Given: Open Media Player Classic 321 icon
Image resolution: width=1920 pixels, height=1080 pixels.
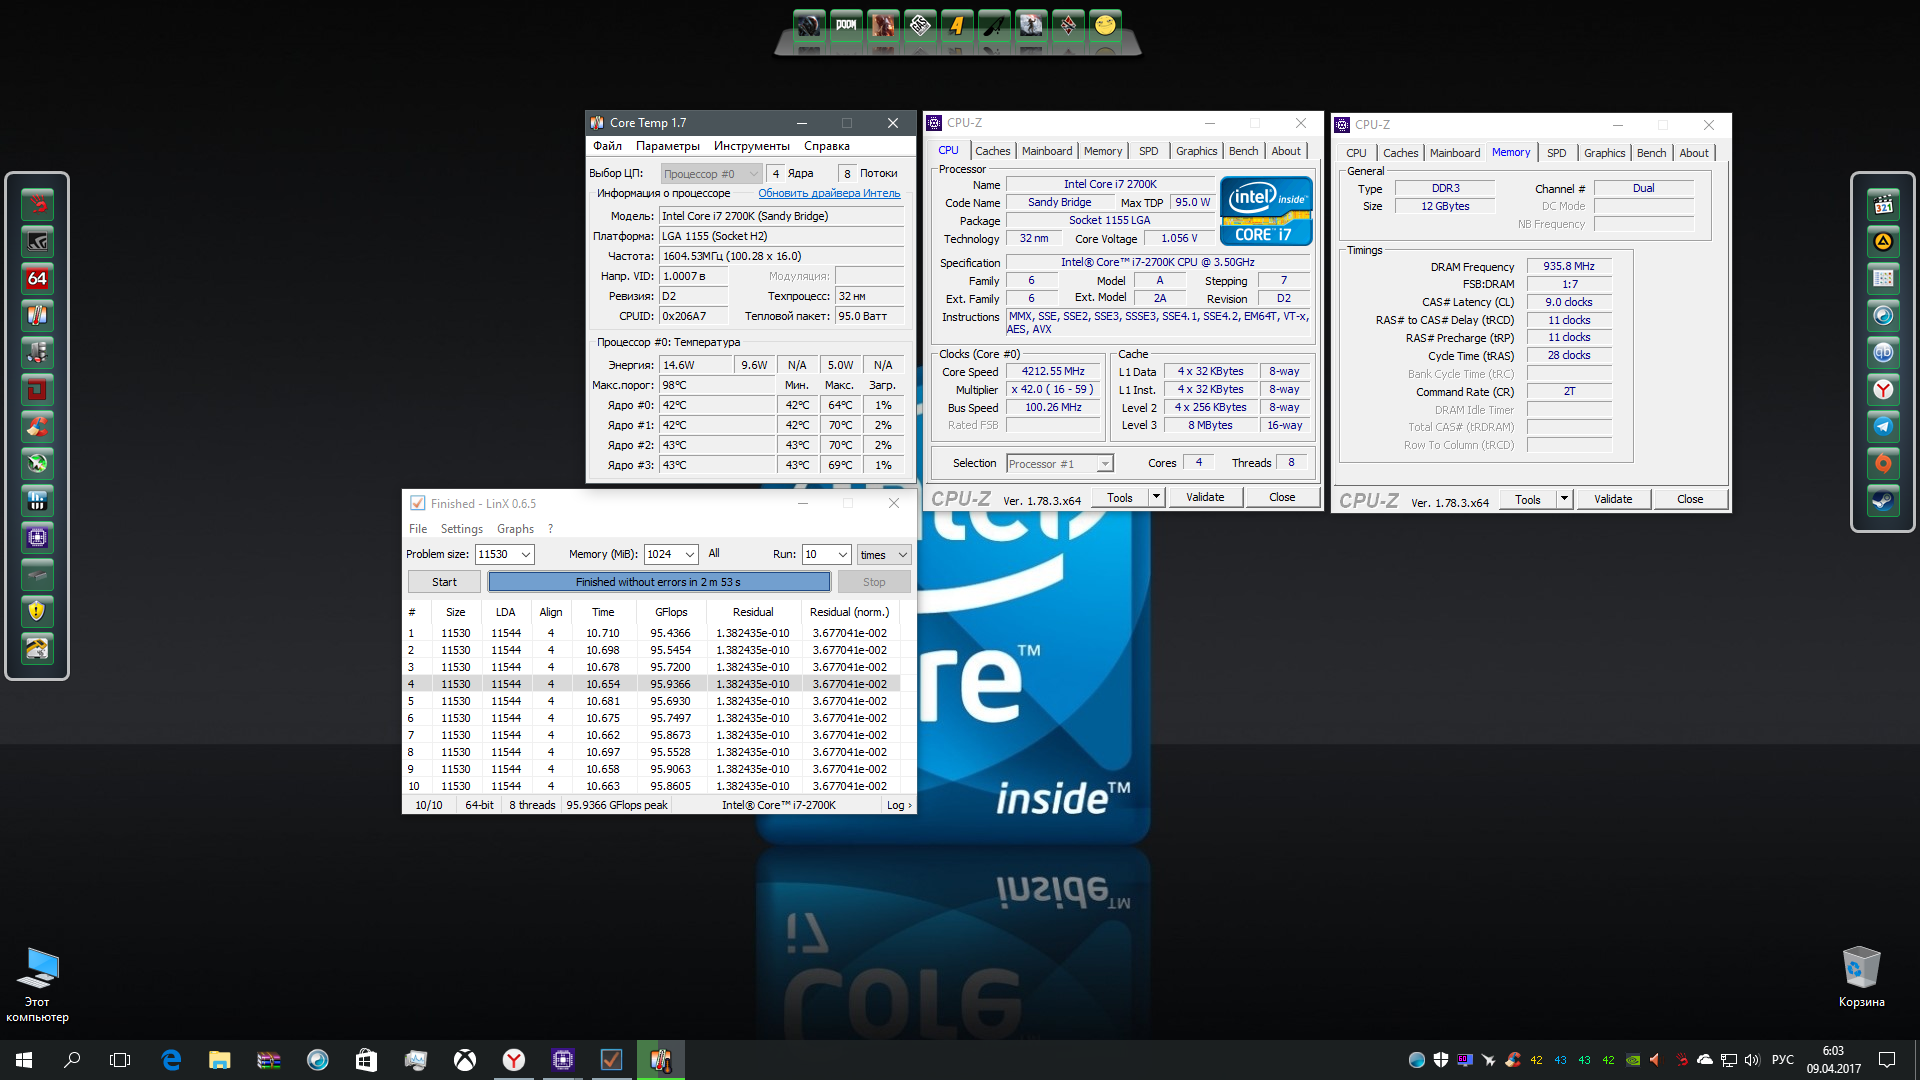Looking at the screenshot, I should click(1883, 205).
